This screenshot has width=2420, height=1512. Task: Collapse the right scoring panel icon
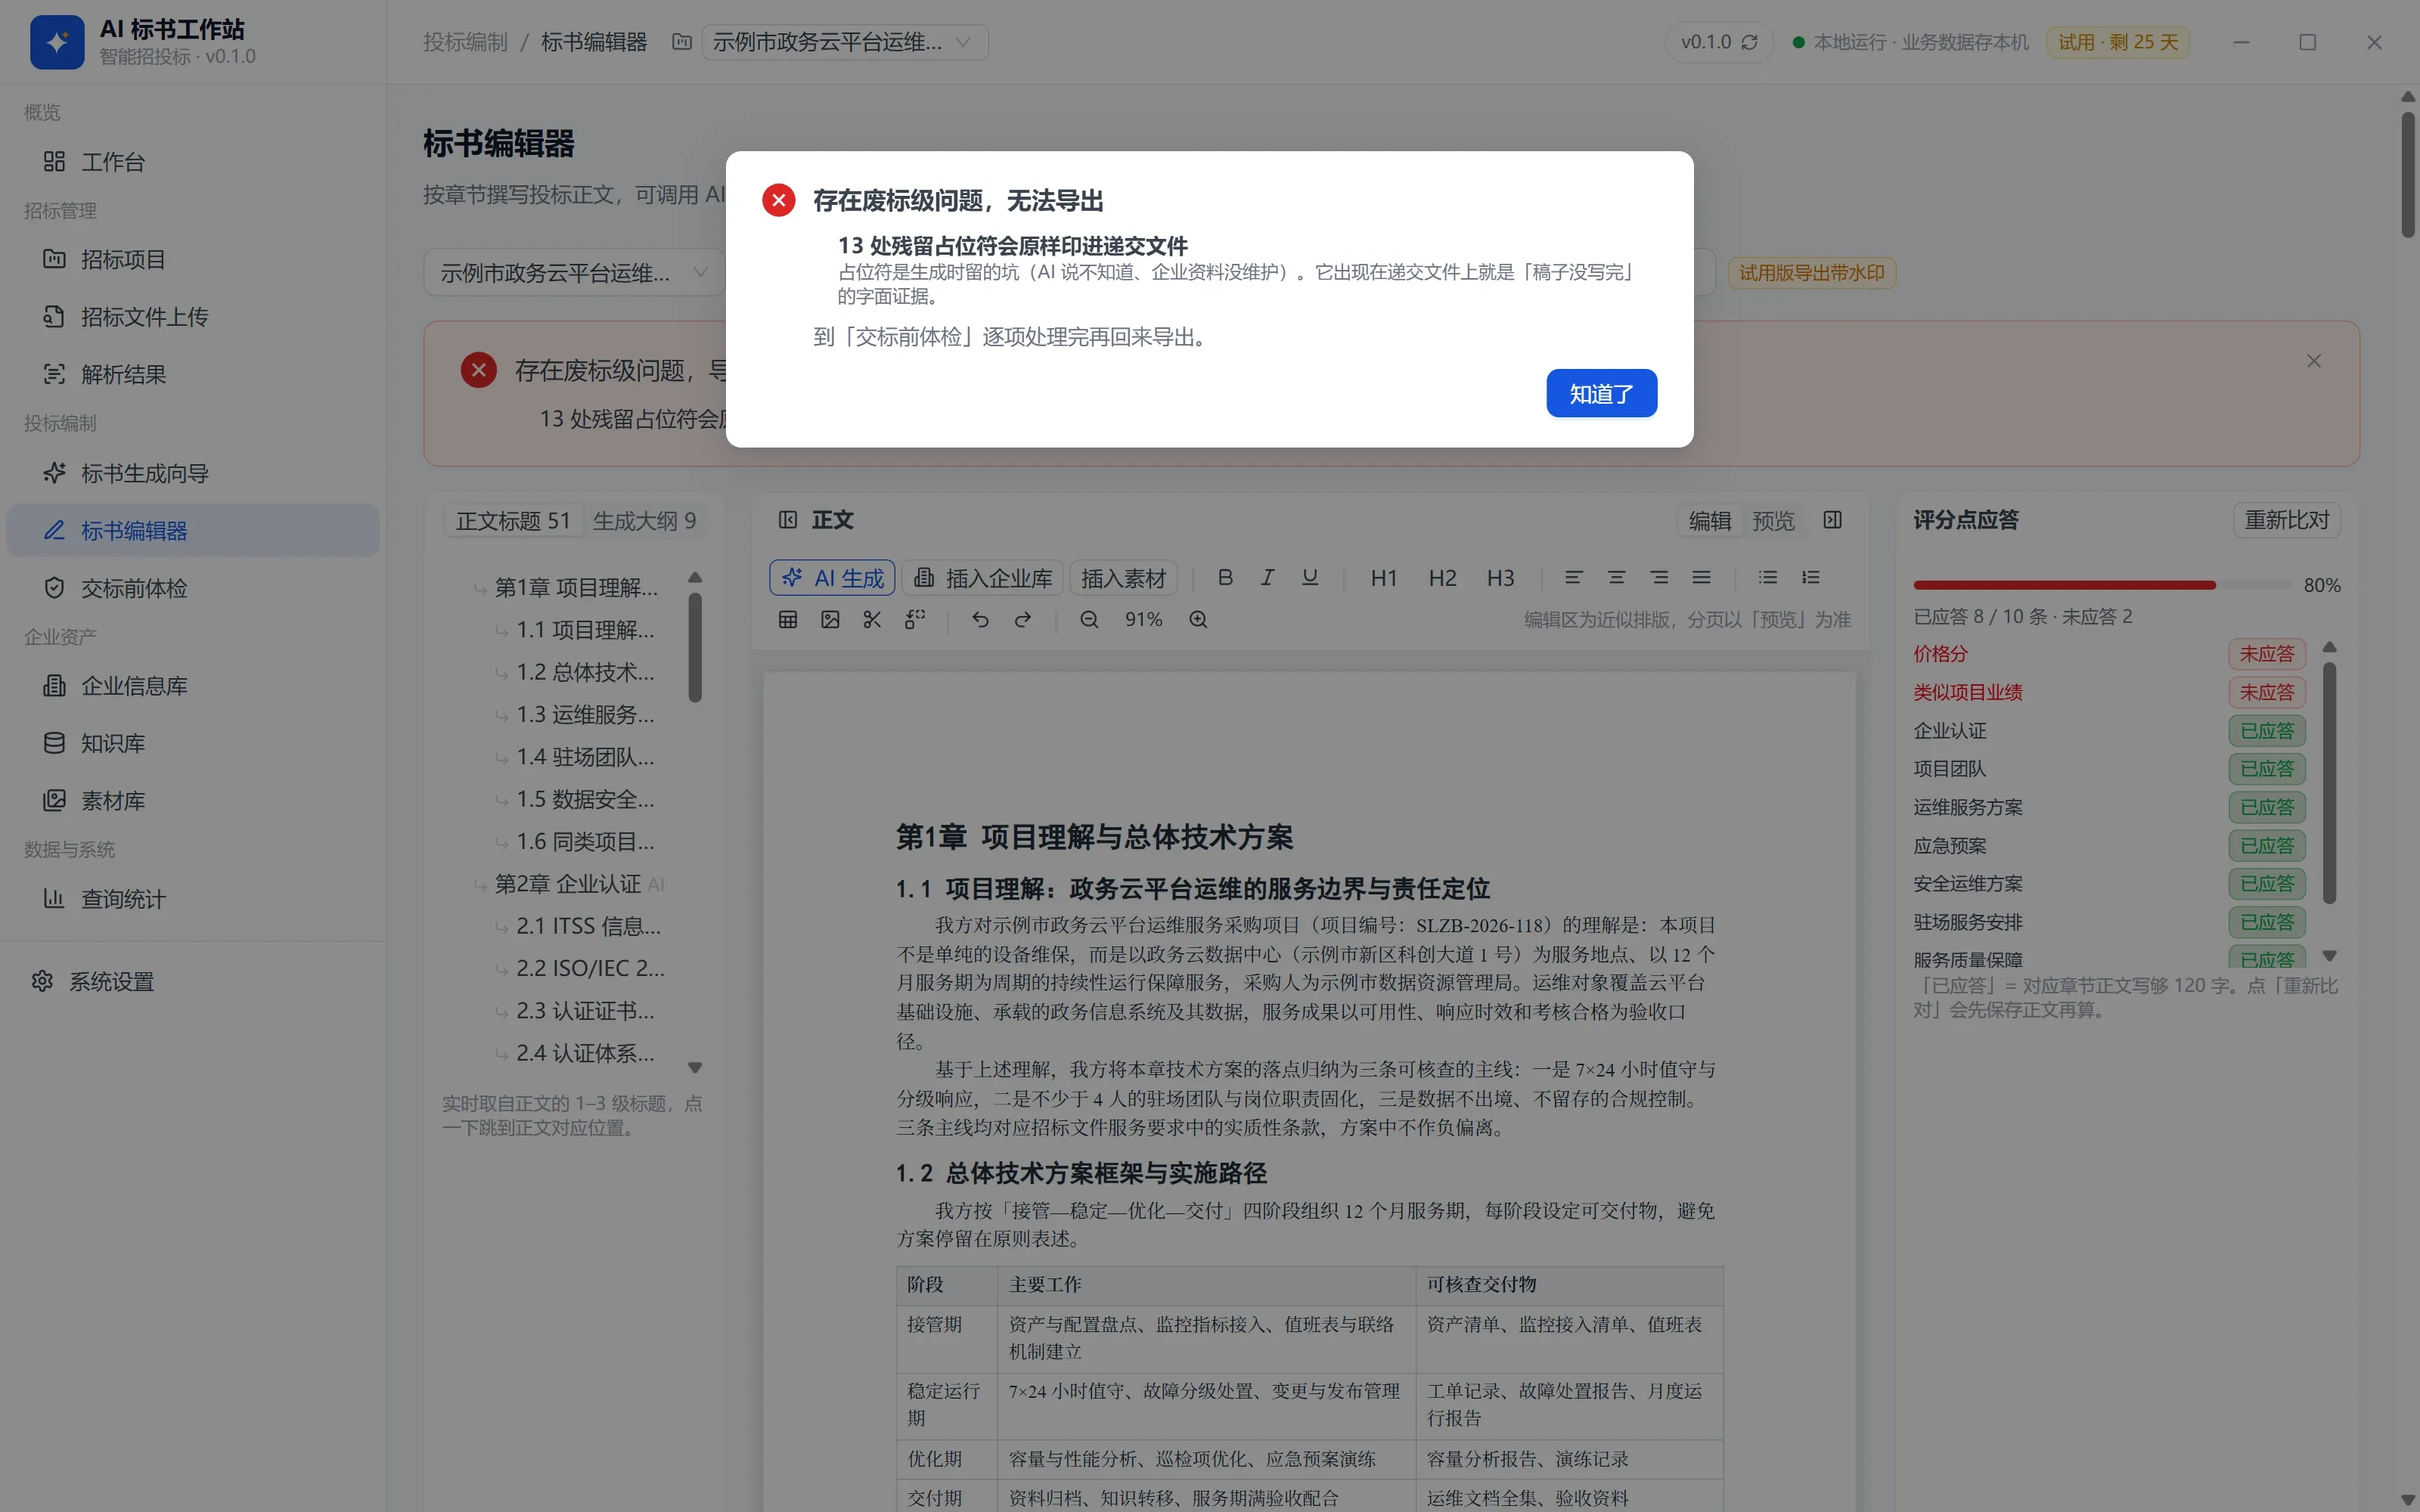(x=1832, y=519)
